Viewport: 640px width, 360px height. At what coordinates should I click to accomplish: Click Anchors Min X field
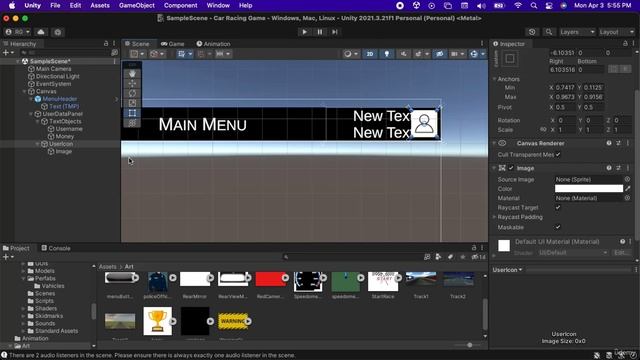tap(565, 88)
